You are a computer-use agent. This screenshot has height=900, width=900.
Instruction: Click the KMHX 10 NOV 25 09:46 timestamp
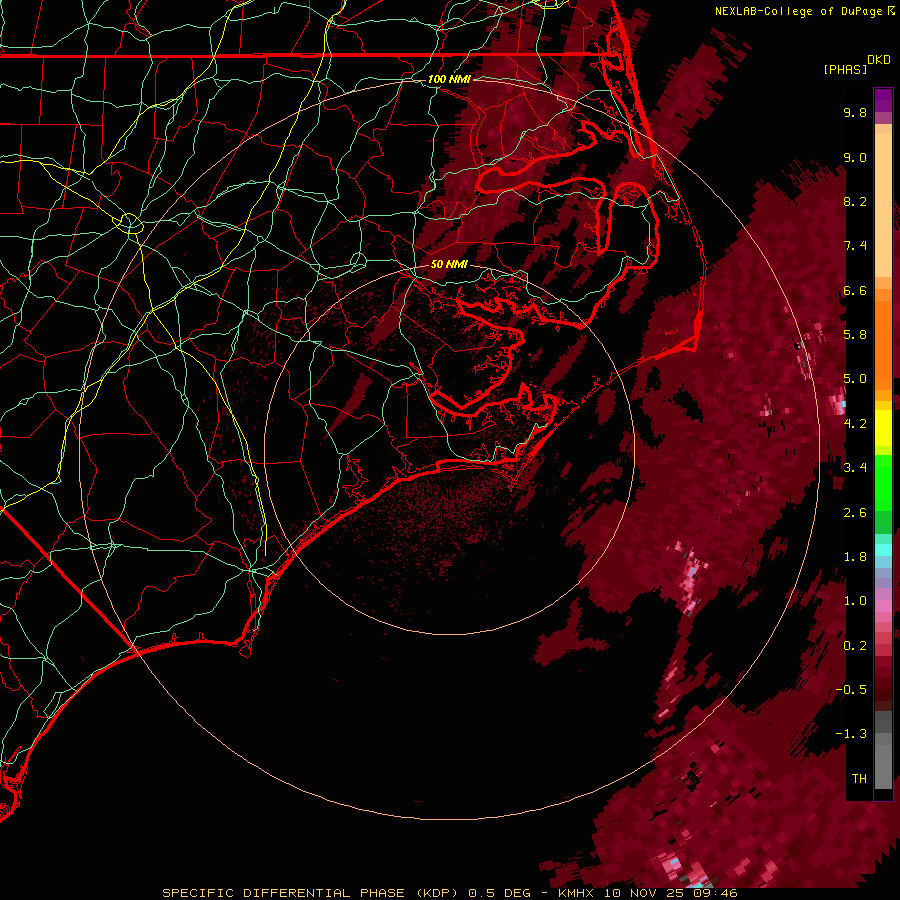[647, 893]
